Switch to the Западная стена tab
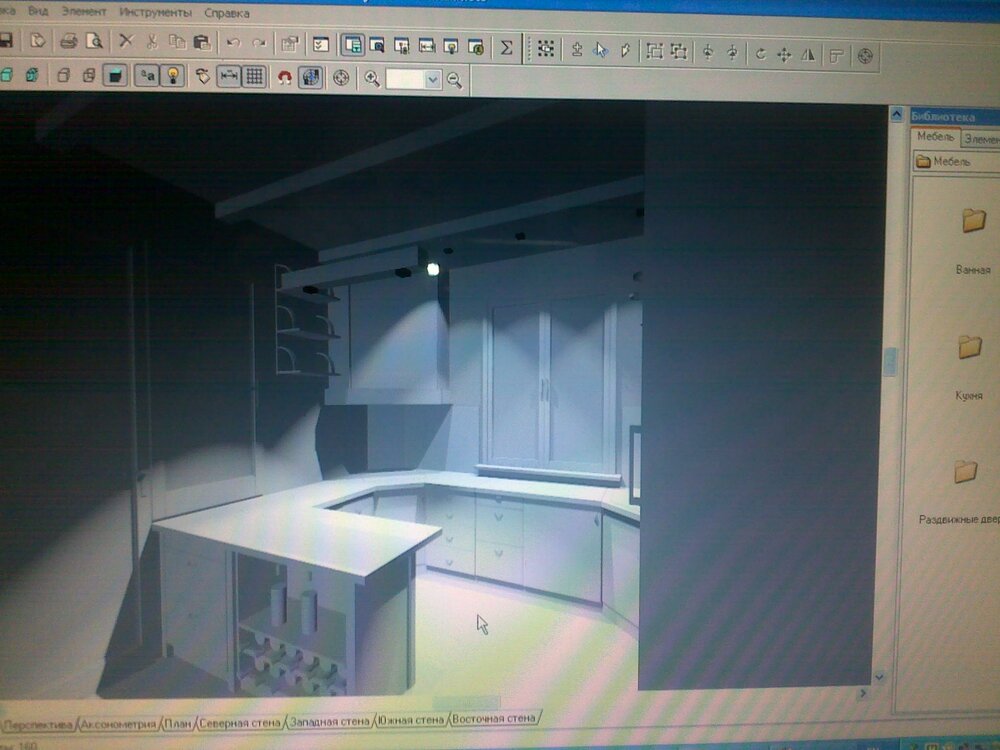This screenshot has height=750, width=1000. click(x=330, y=721)
